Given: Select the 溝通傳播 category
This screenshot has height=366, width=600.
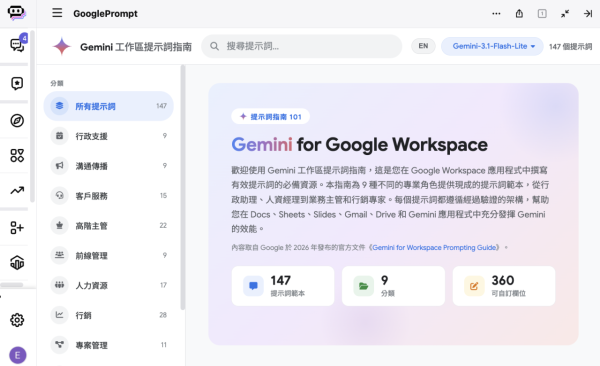Looking at the screenshot, I should [x=109, y=166].
